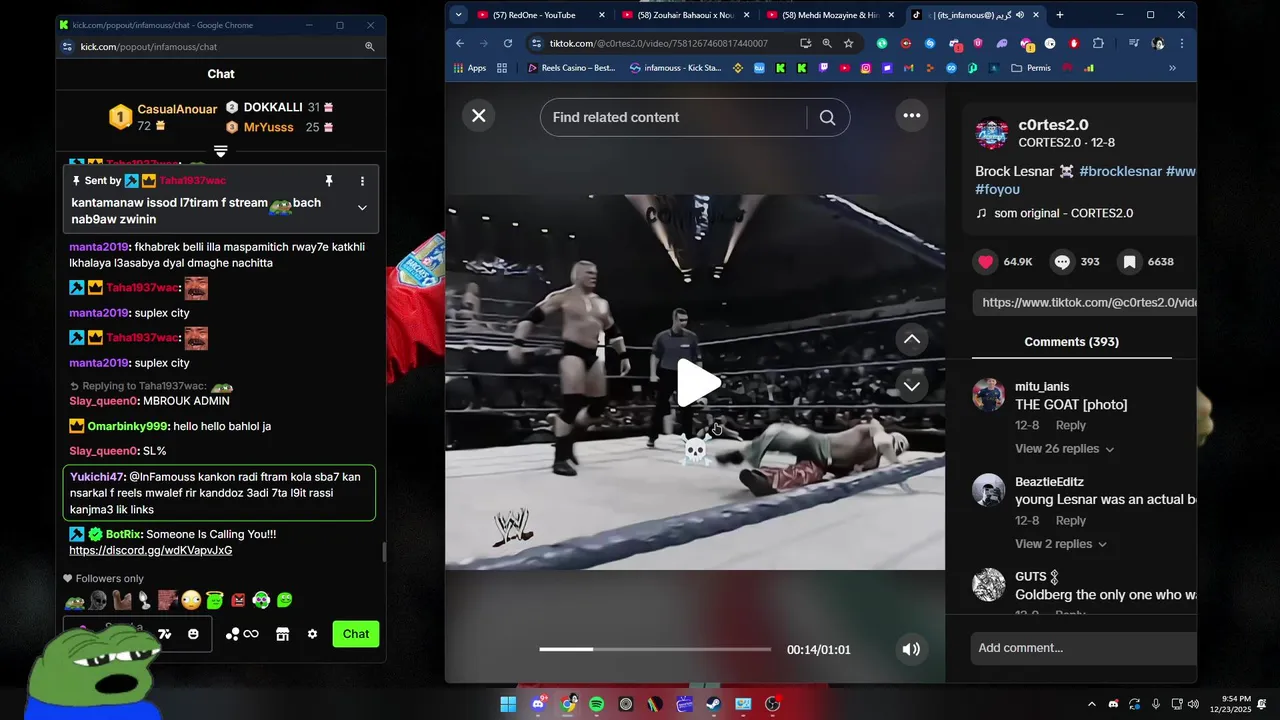The image size is (1280, 720).
Task: Seek along the video progress bar
Action: [x=655, y=649]
